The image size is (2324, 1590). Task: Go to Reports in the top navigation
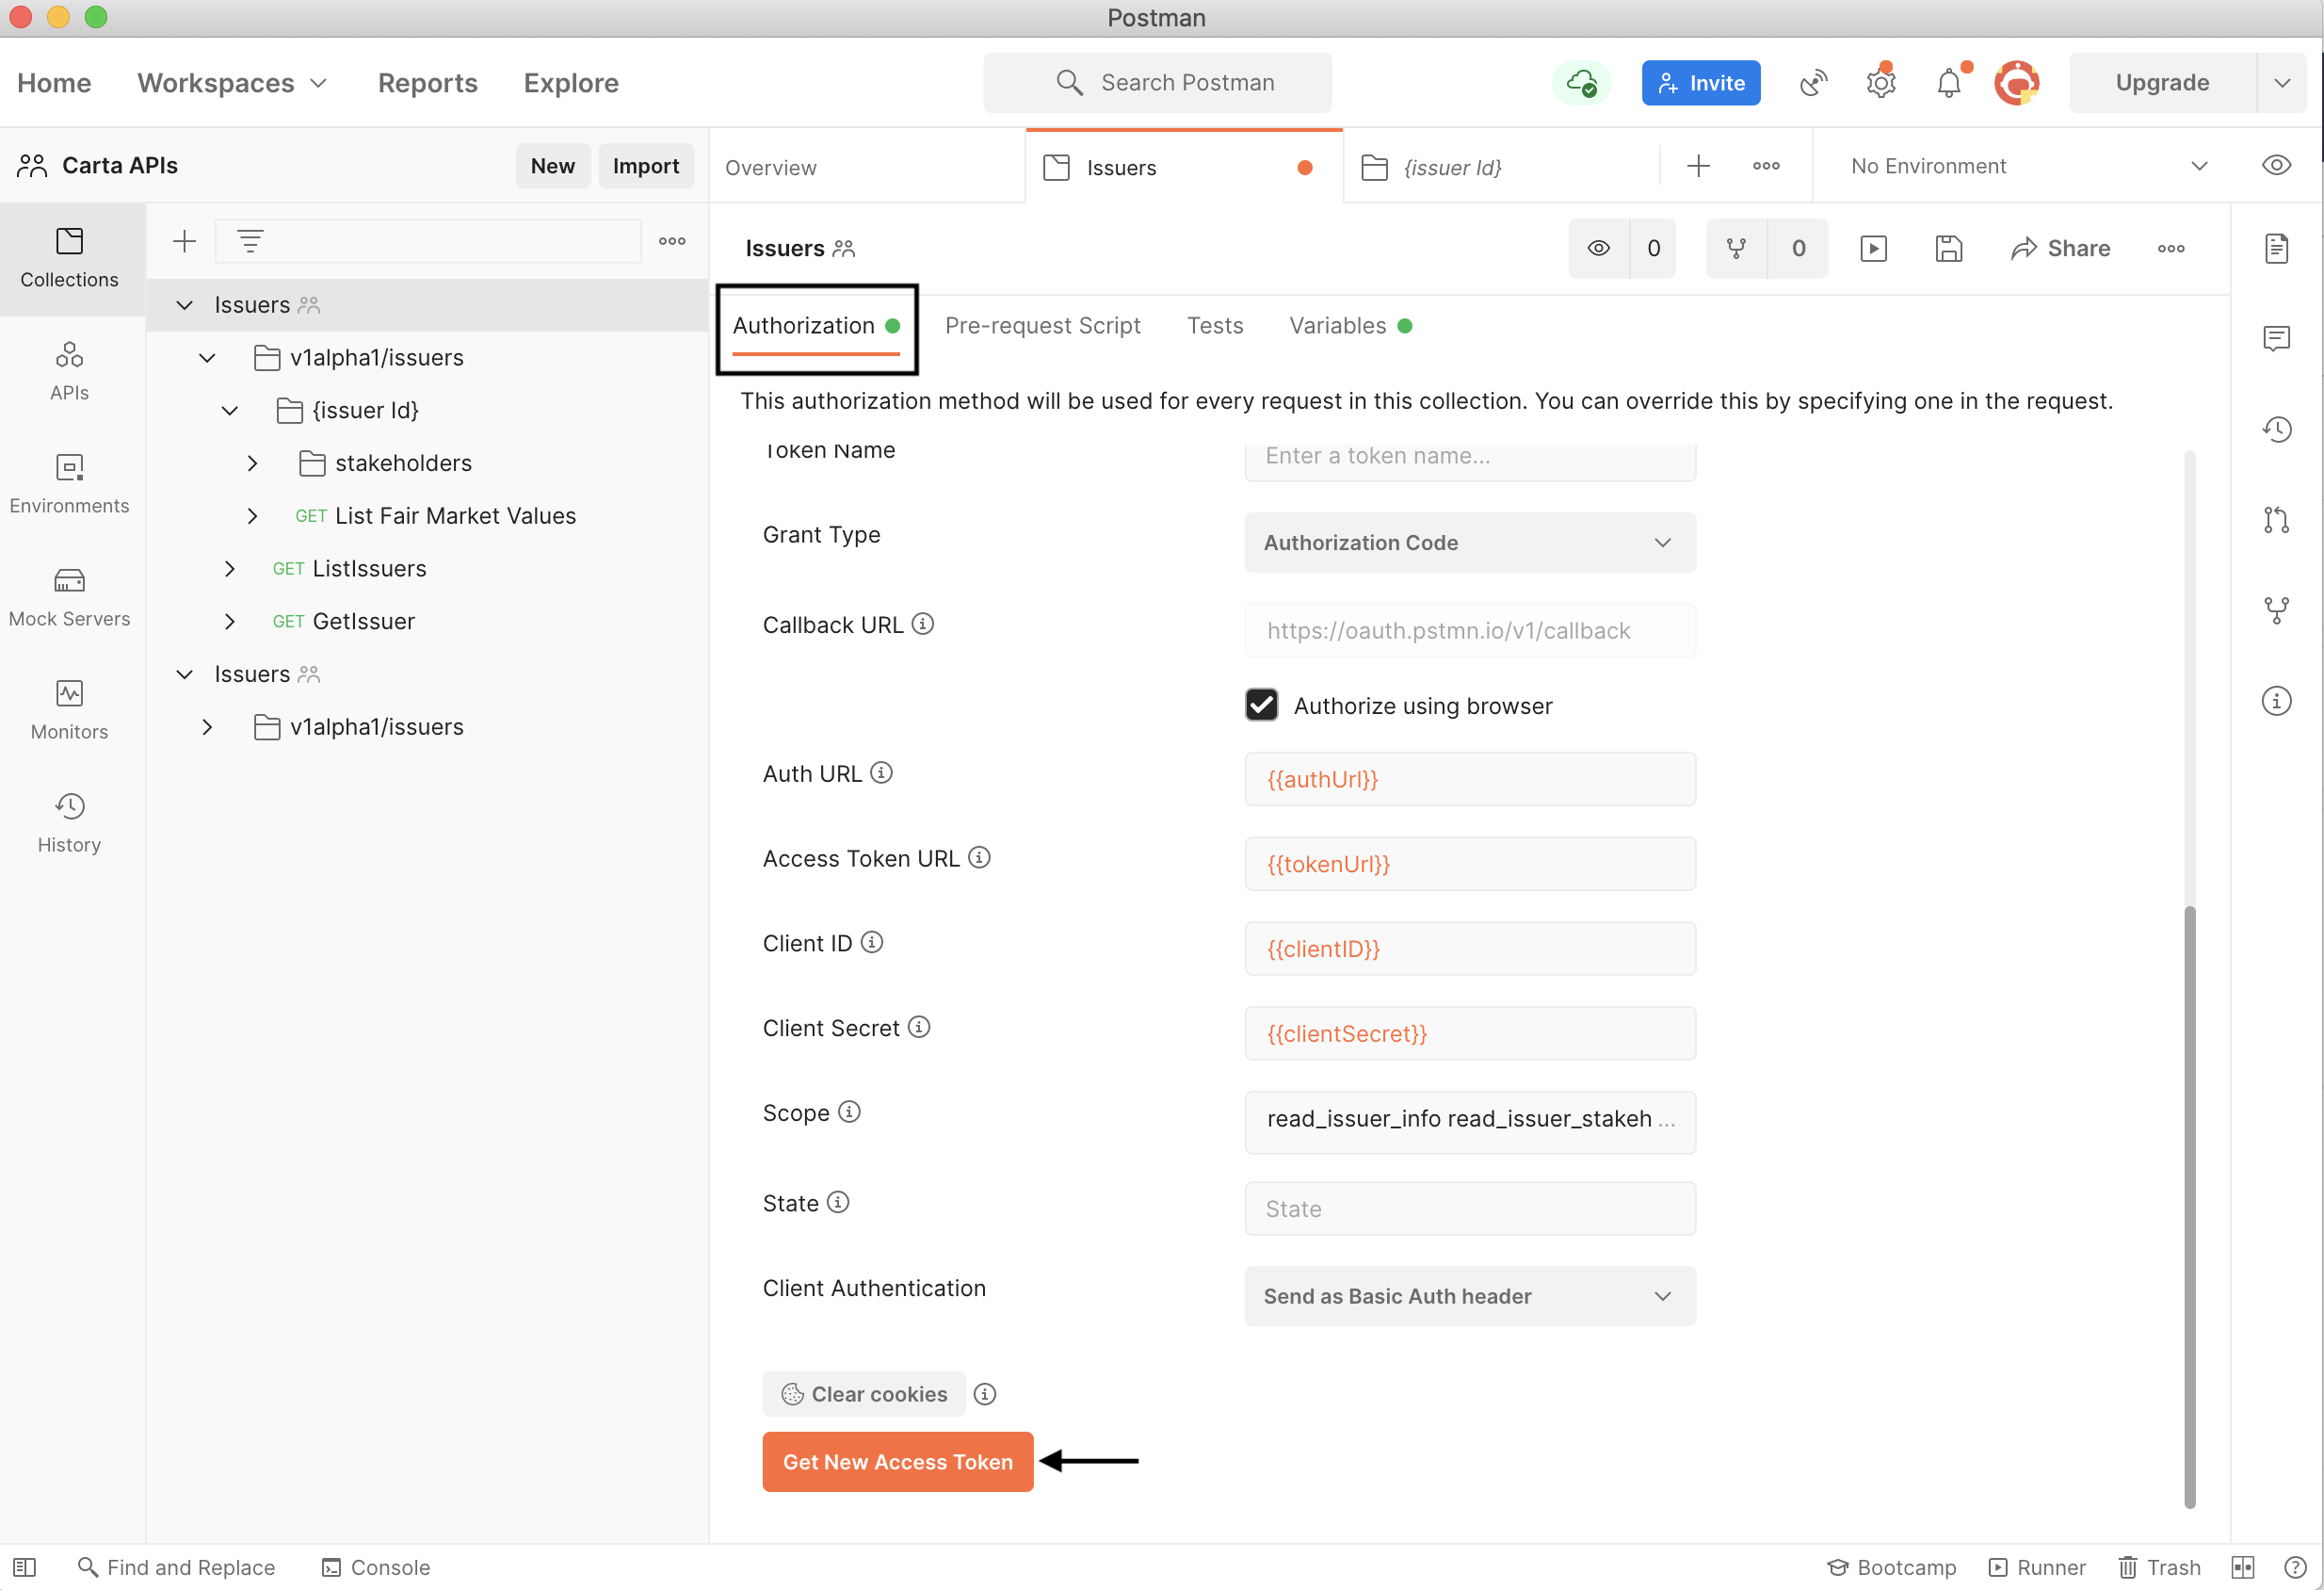point(428,83)
